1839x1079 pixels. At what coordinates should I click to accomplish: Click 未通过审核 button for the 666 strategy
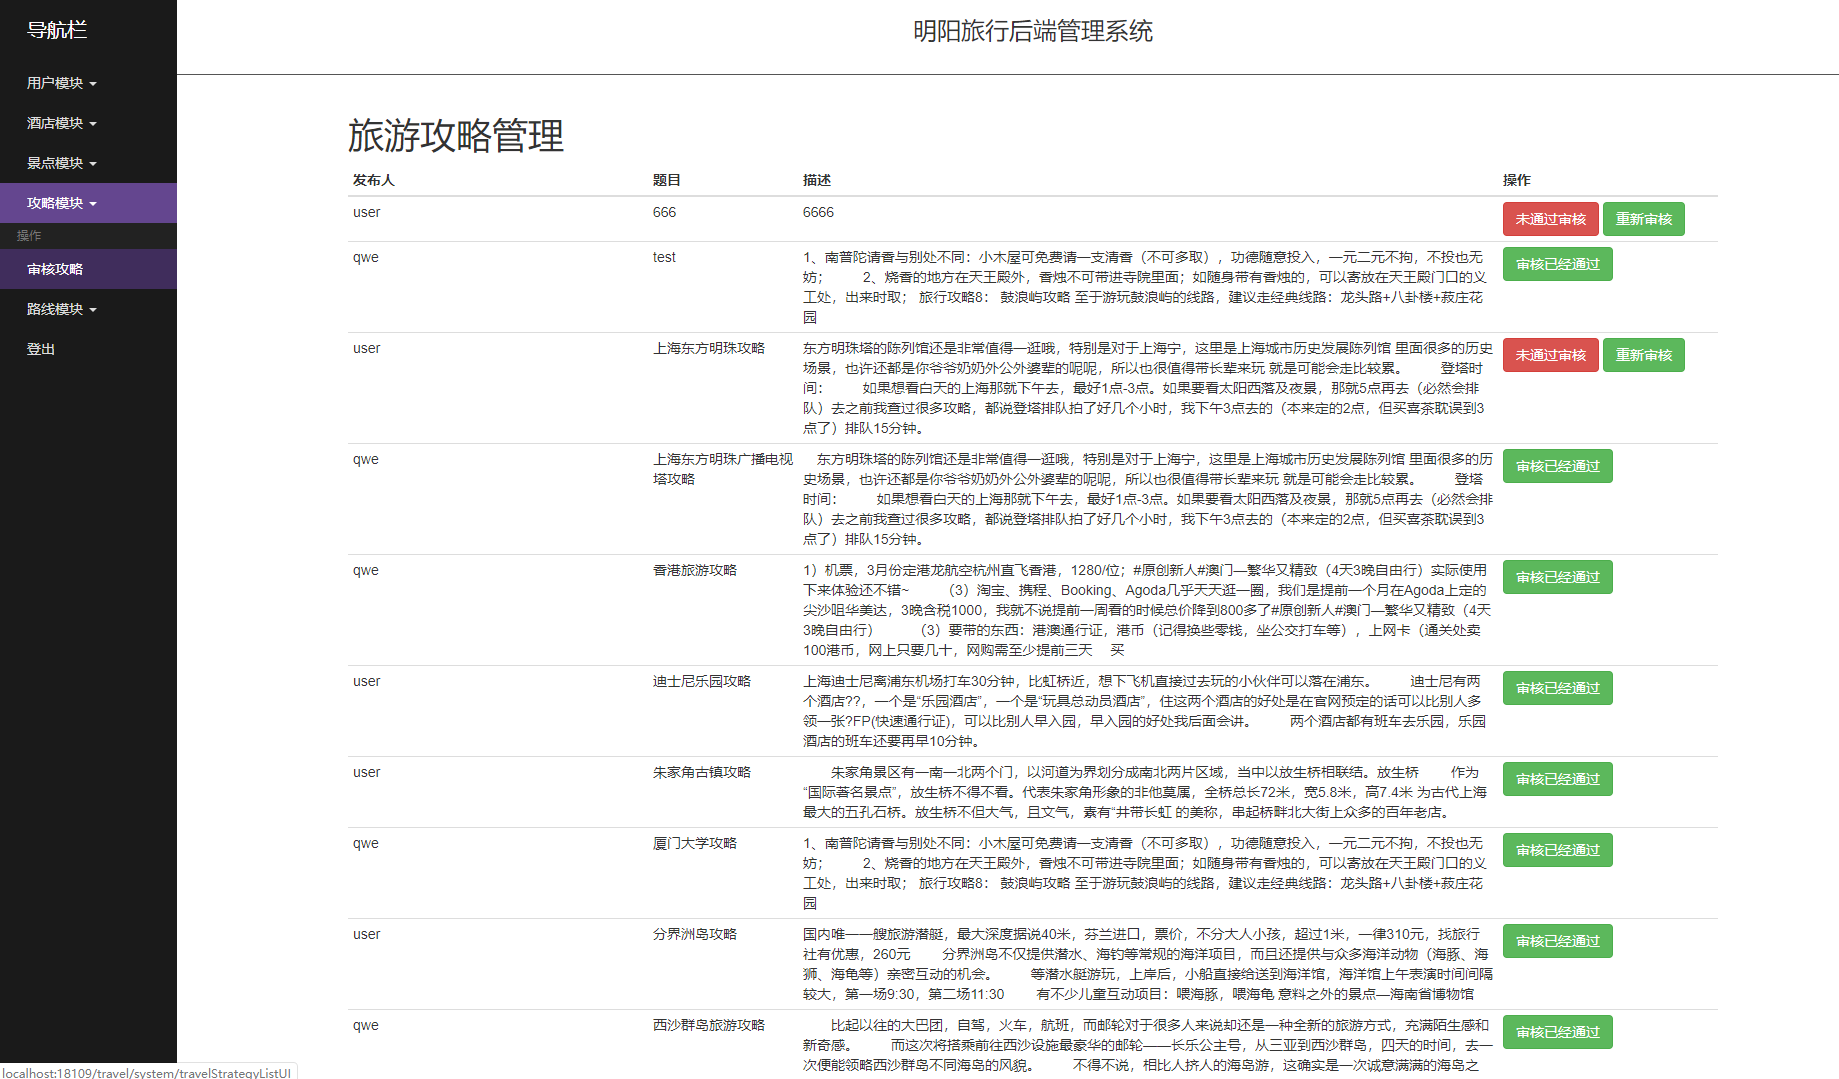(1550, 218)
